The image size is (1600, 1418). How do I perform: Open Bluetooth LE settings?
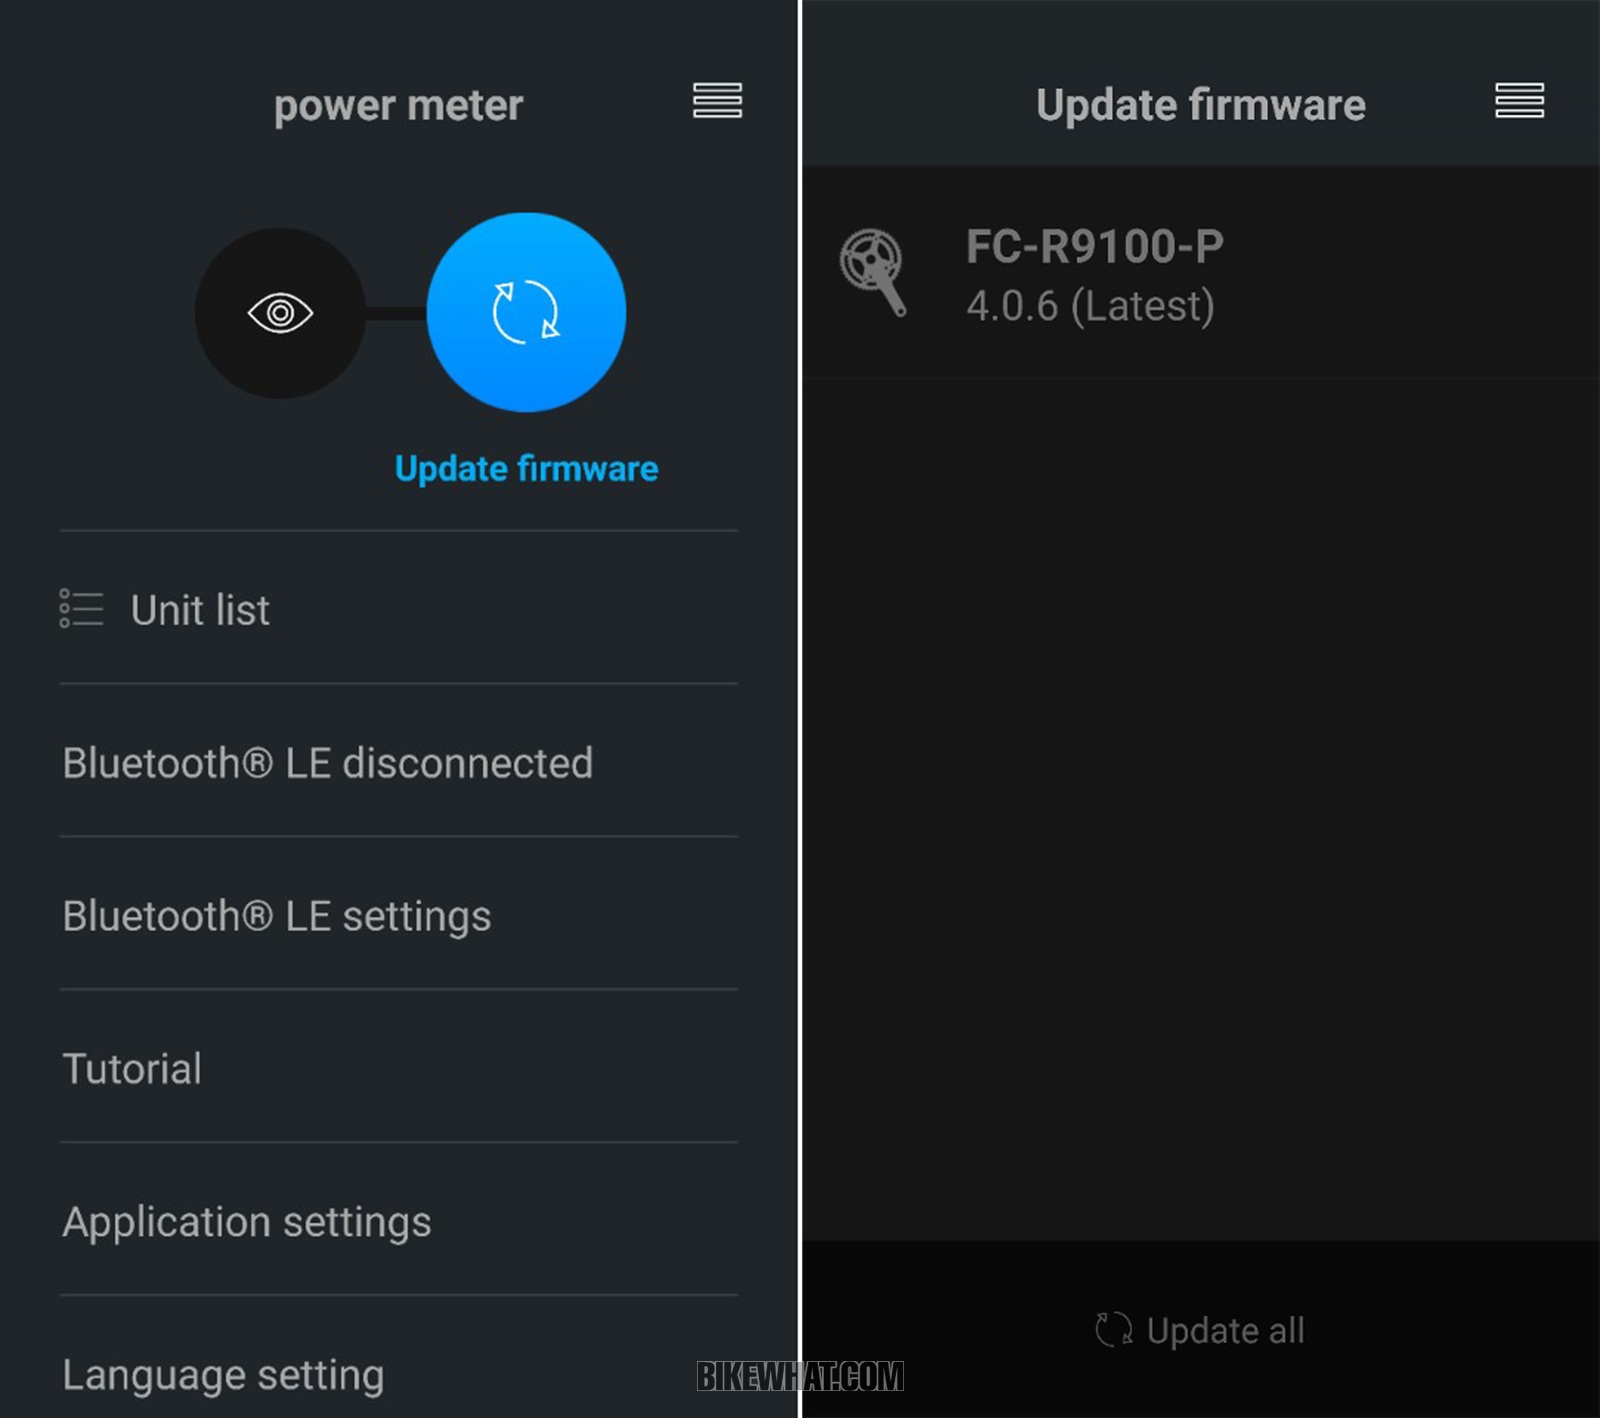pyautogui.click(x=399, y=915)
